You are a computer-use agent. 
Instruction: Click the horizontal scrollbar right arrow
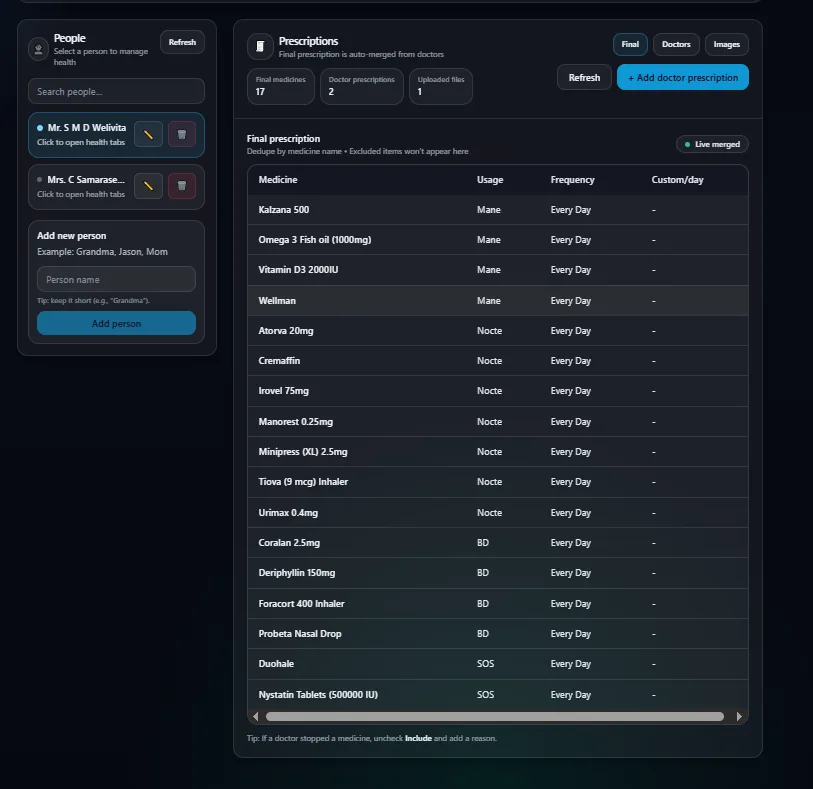(739, 716)
